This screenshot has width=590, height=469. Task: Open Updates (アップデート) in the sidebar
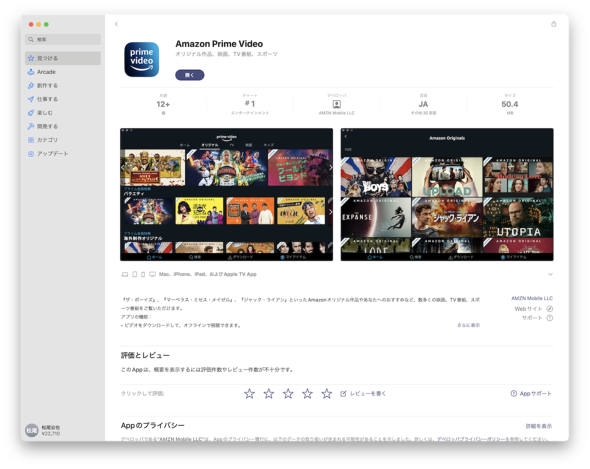tap(63, 154)
